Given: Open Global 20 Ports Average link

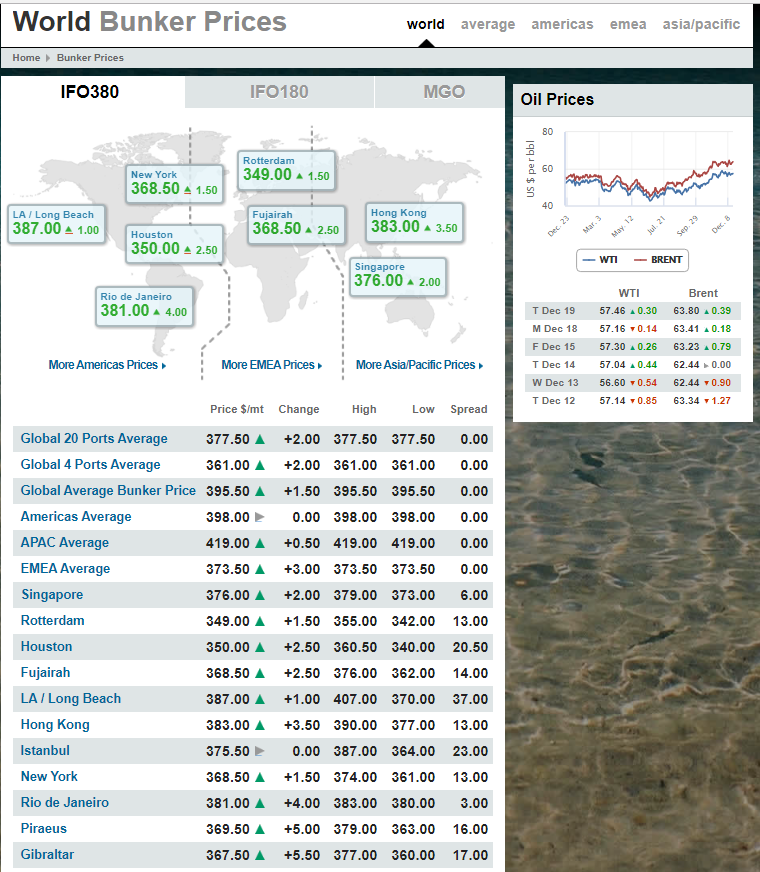Looking at the screenshot, I should (94, 439).
